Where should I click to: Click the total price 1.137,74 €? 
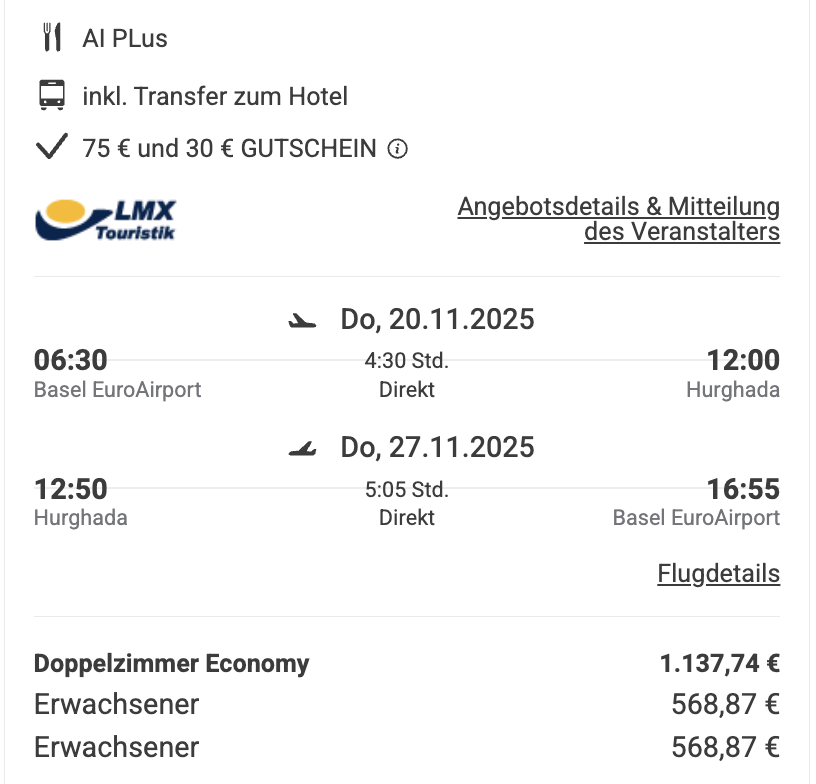click(x=720, y=664)
